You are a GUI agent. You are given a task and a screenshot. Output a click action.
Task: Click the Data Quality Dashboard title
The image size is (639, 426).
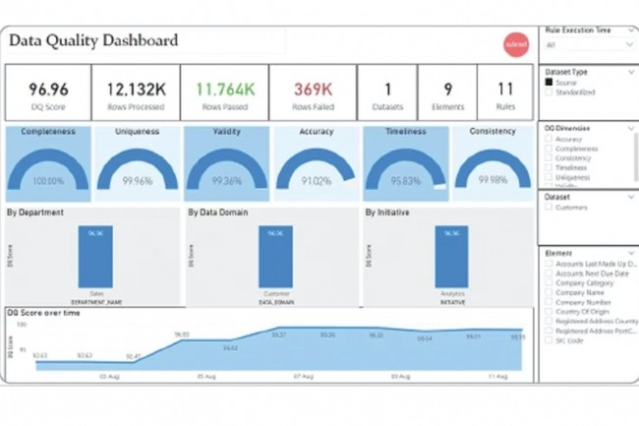point(94,41)
